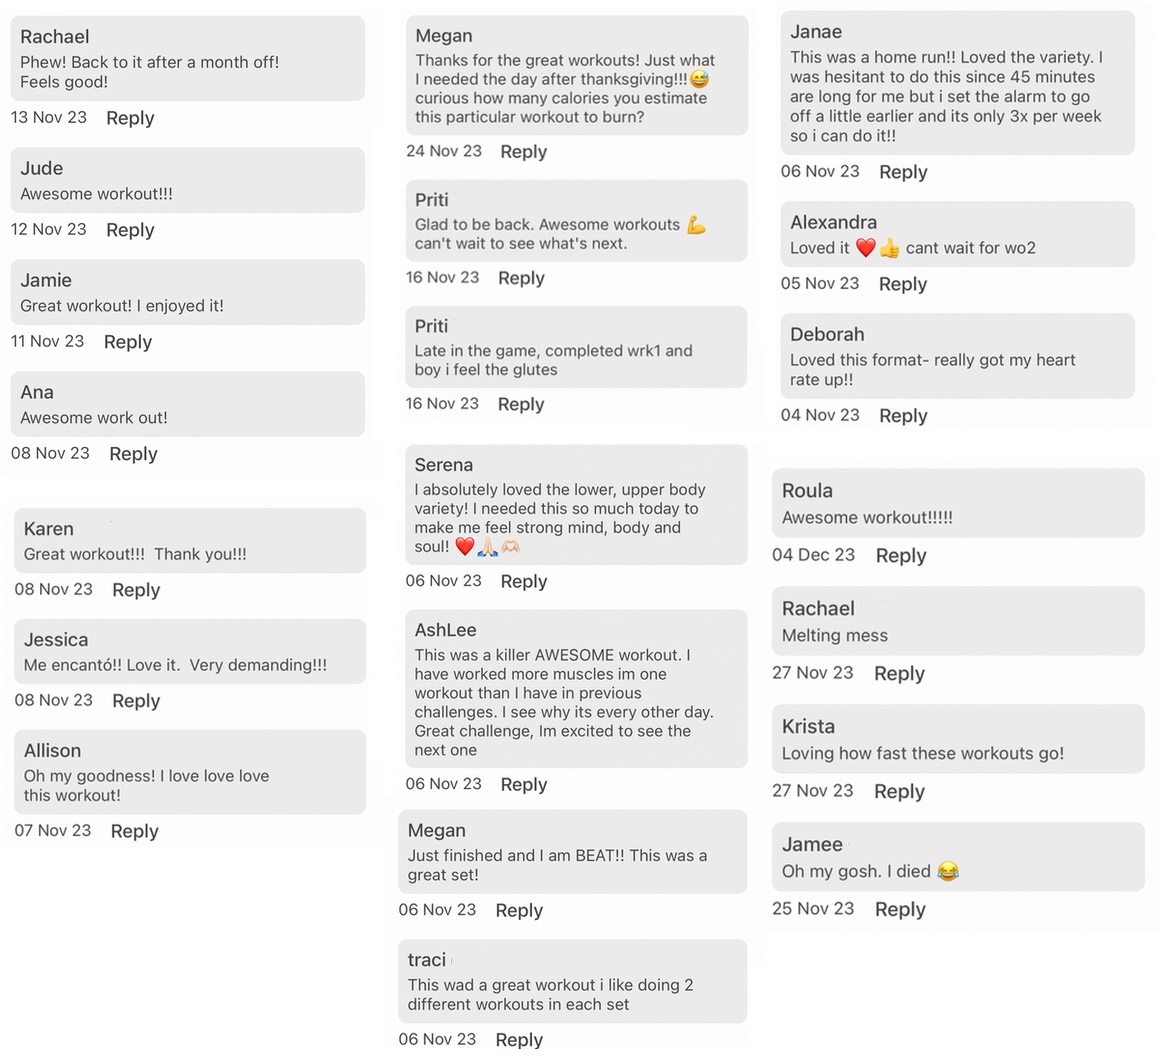Click the thumbs-up emoji in Alexandra's comment
This screenshot has width=1160, height=1058.
(889, 249)
